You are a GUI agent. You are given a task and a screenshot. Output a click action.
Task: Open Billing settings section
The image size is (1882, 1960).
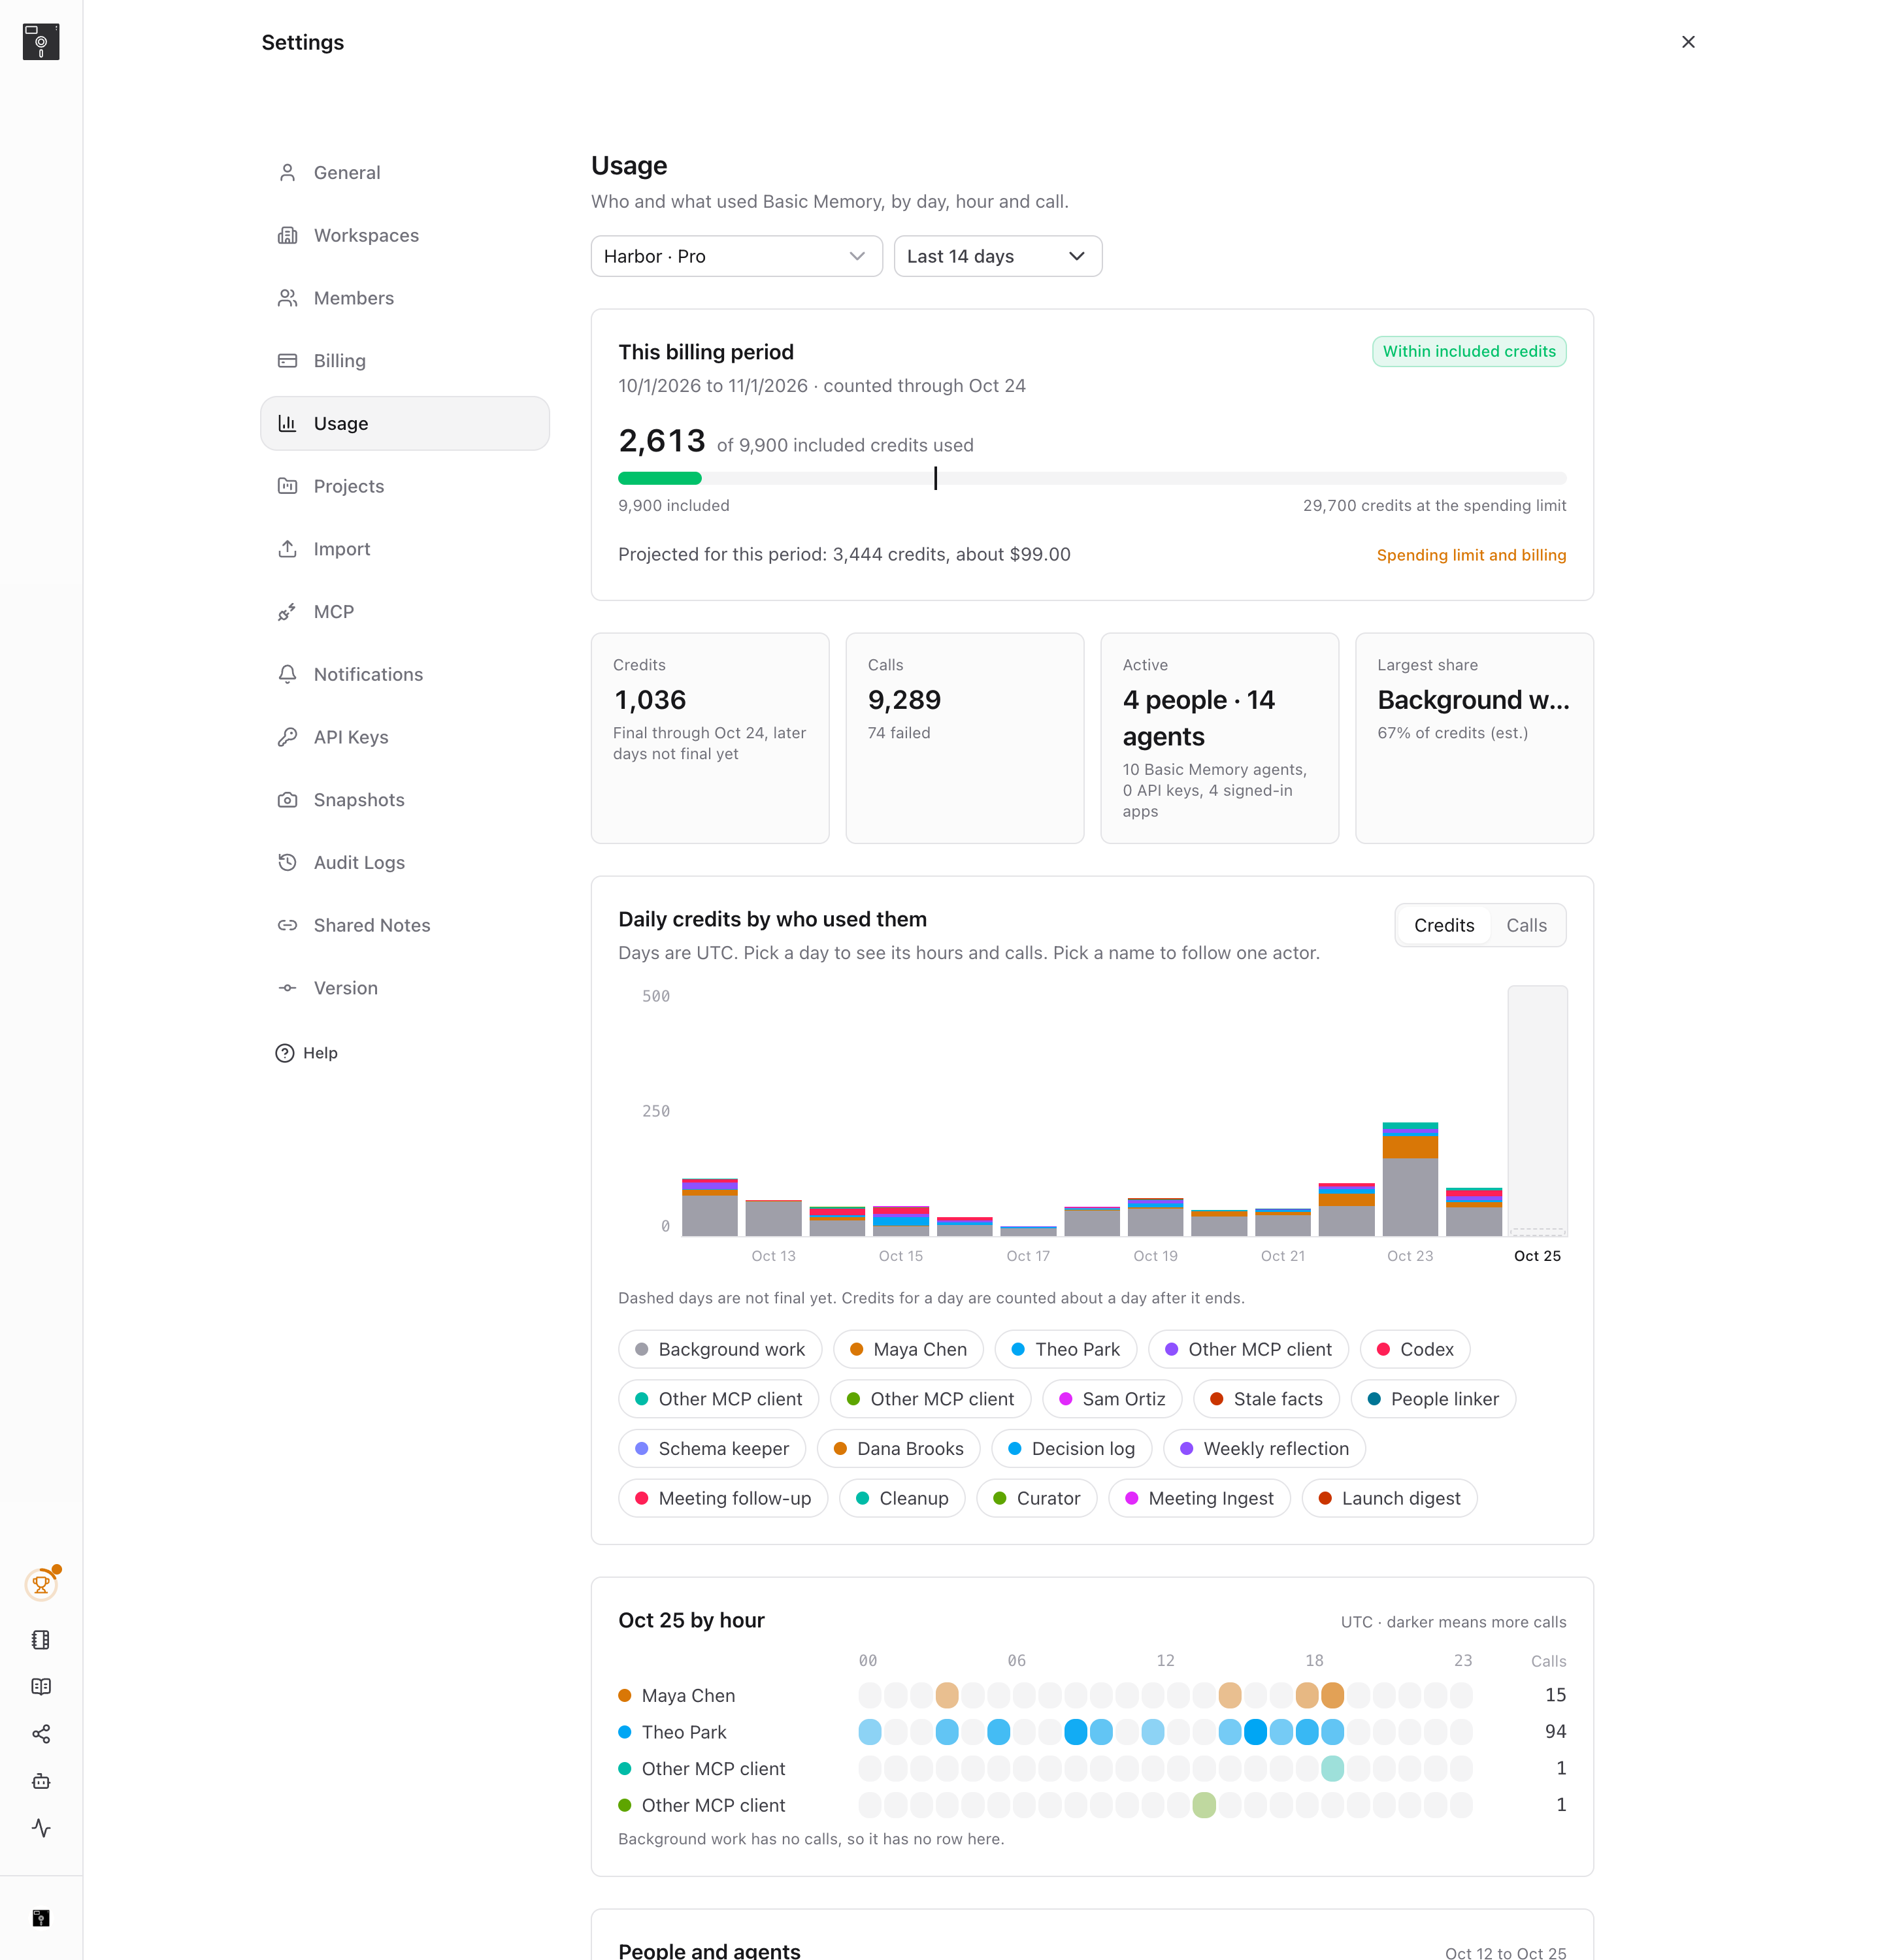[404, 361]
